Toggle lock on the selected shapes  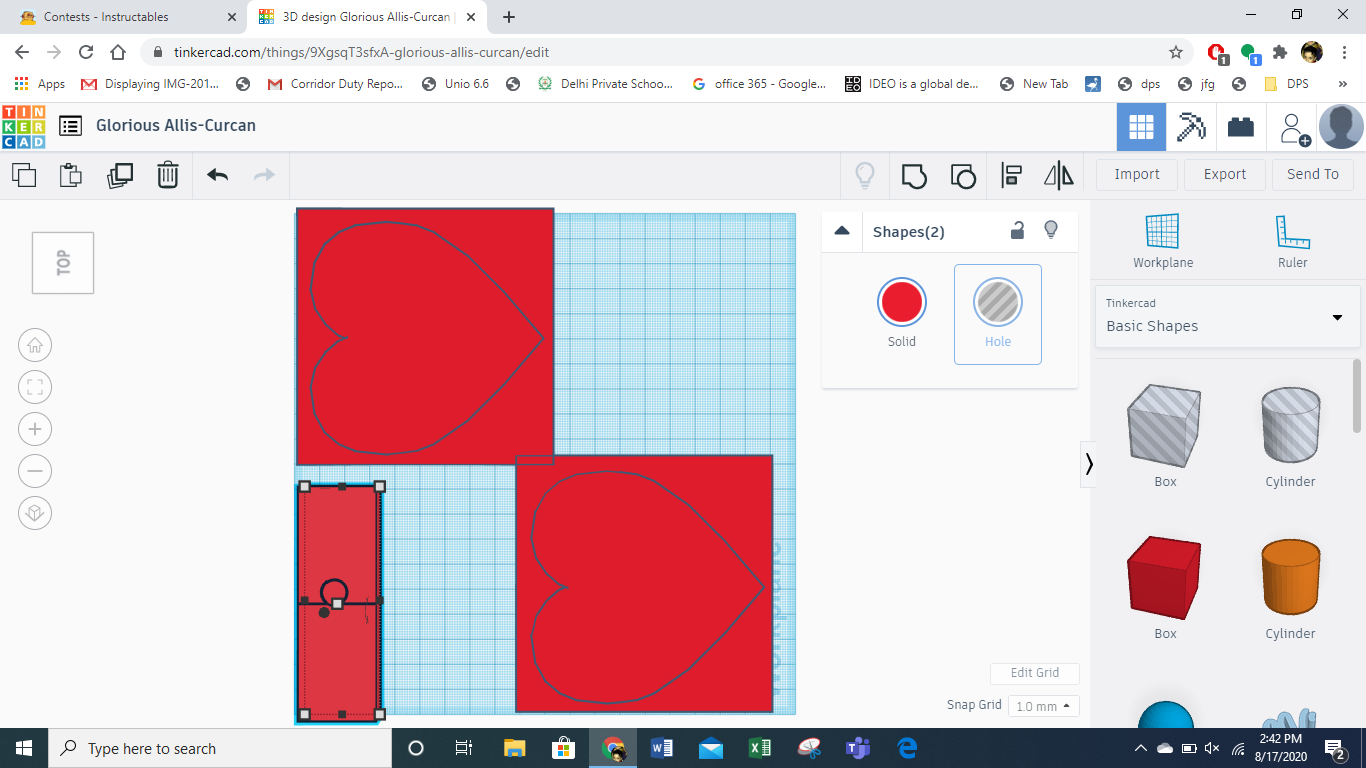coord(1017,231)
